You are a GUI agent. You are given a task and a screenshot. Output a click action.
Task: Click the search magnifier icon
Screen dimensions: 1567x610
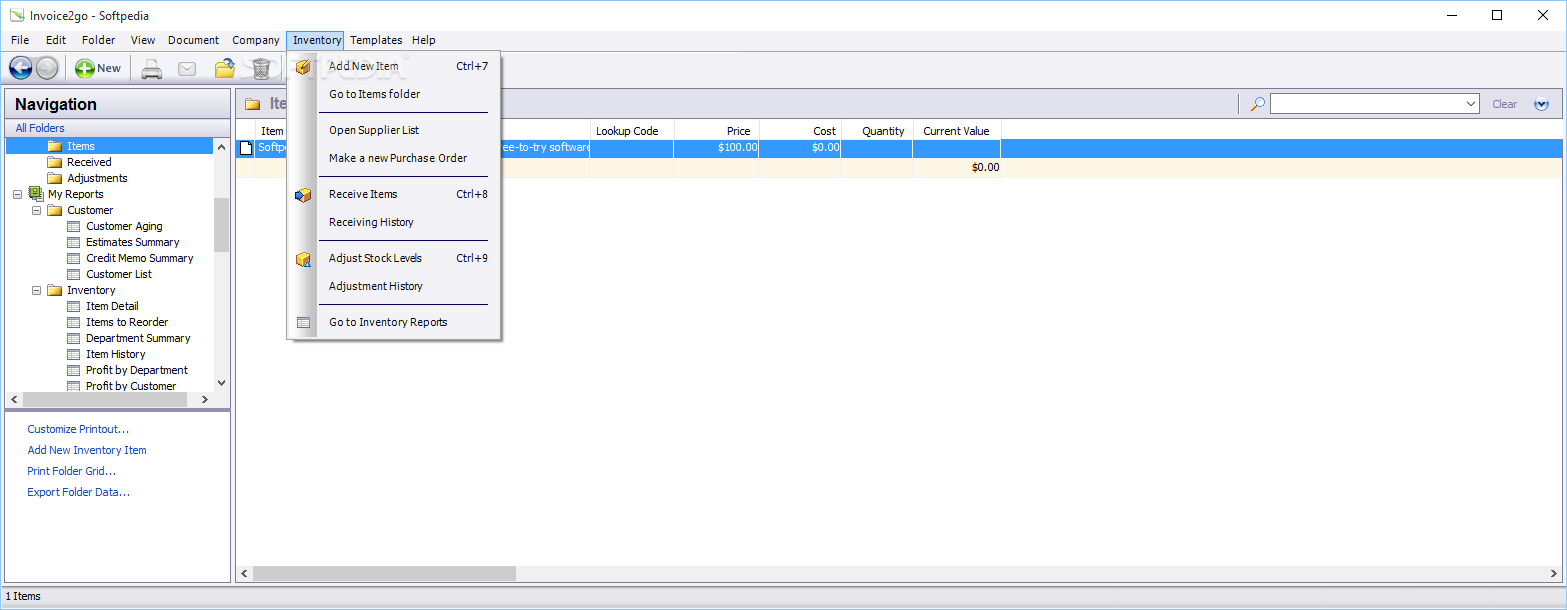coord(1257,104)
